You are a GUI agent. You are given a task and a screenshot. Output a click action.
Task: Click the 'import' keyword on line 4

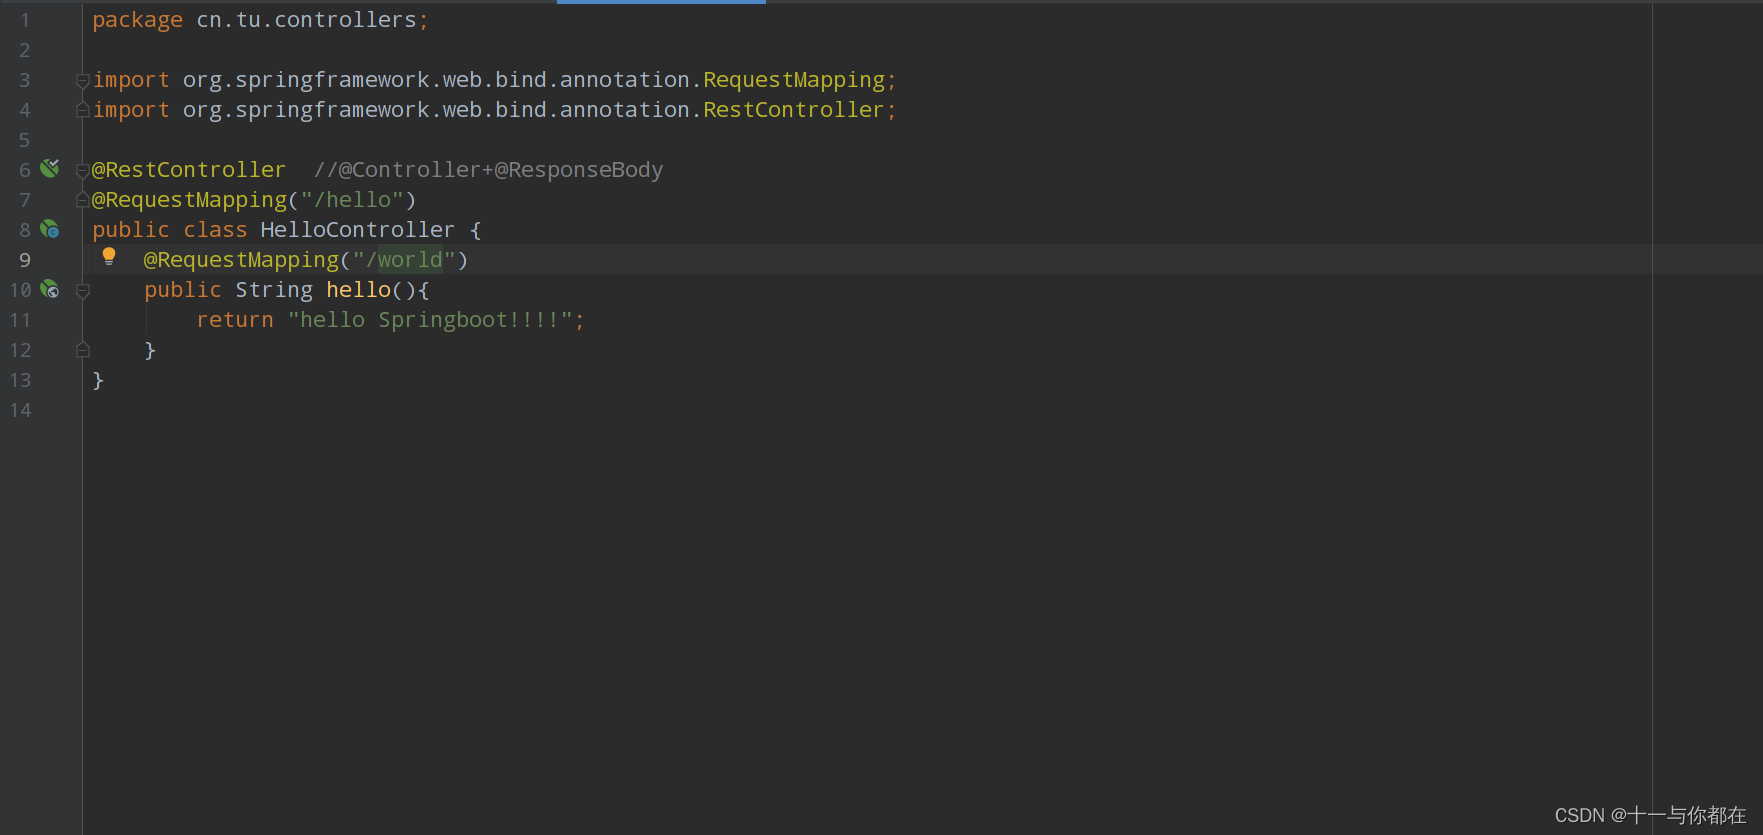tap(131, 110)
